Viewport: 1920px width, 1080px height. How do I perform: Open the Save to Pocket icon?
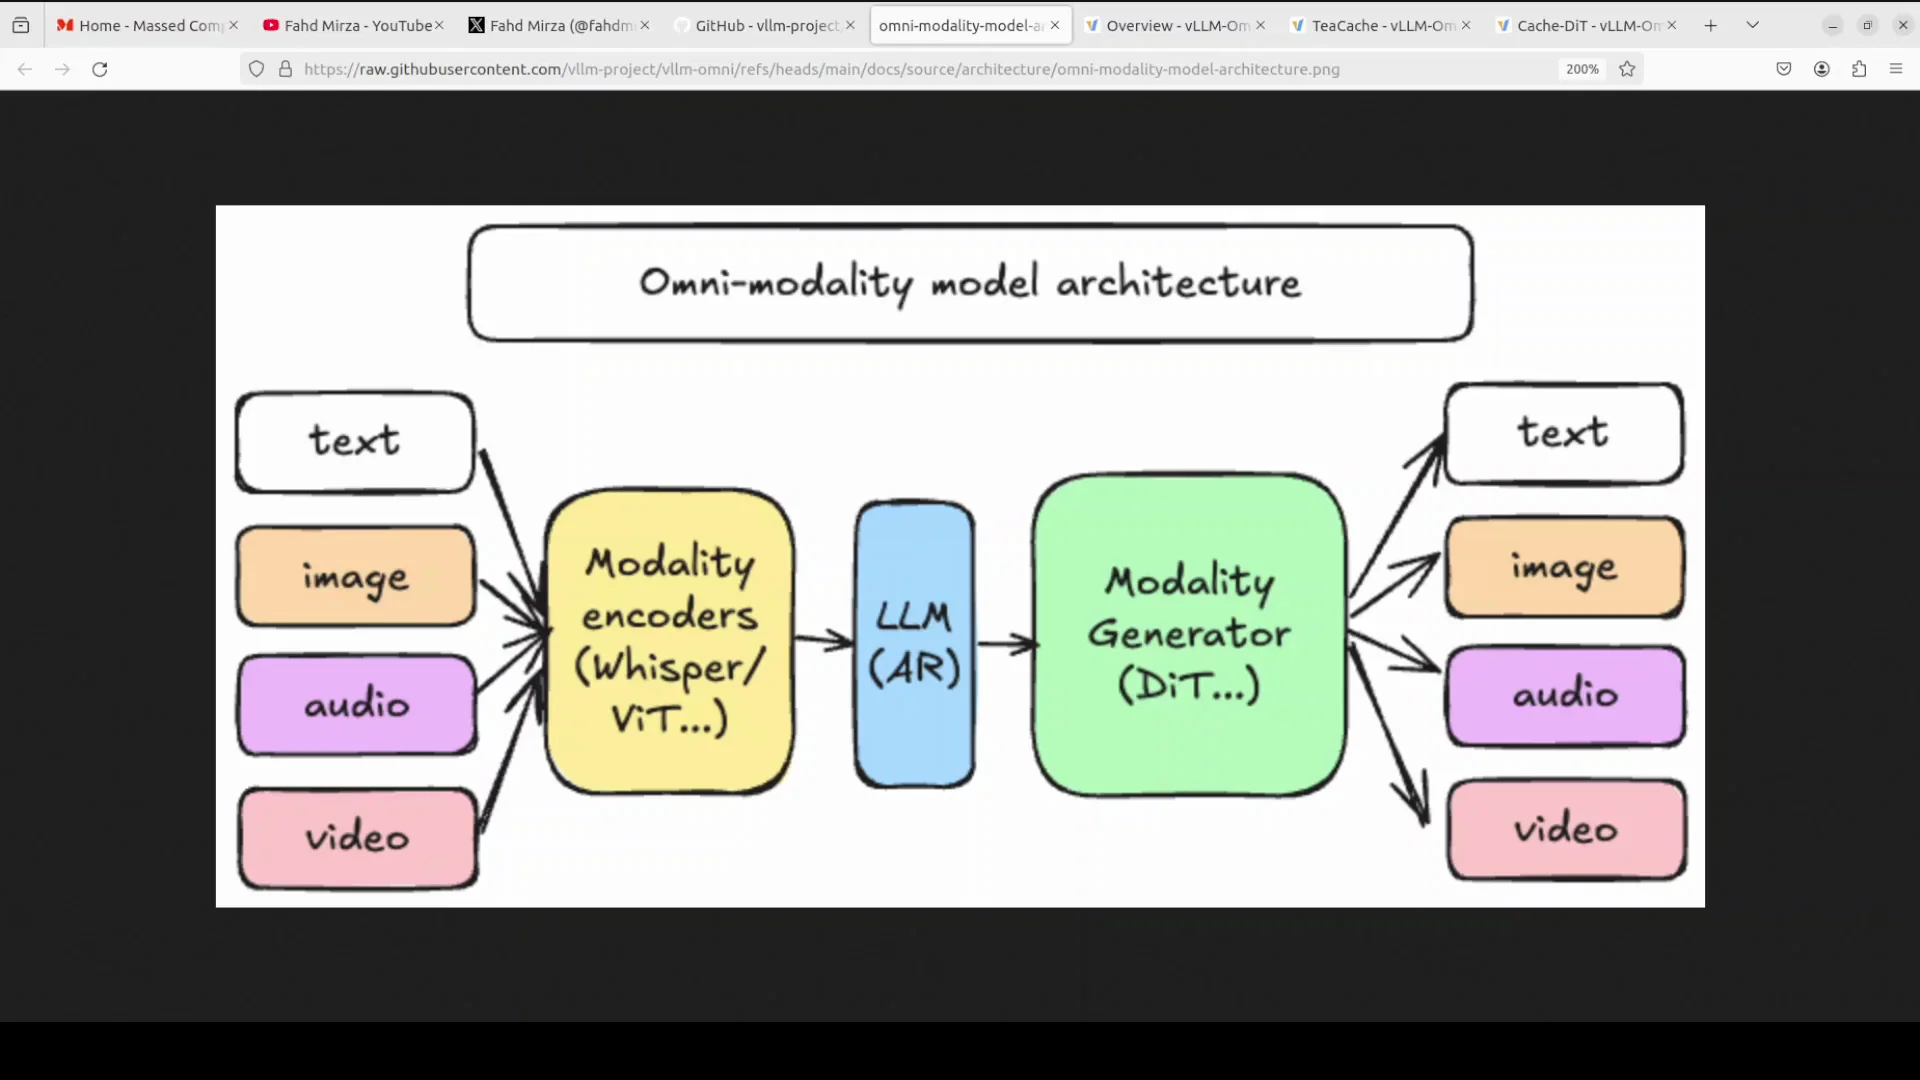pos(1784,69)
